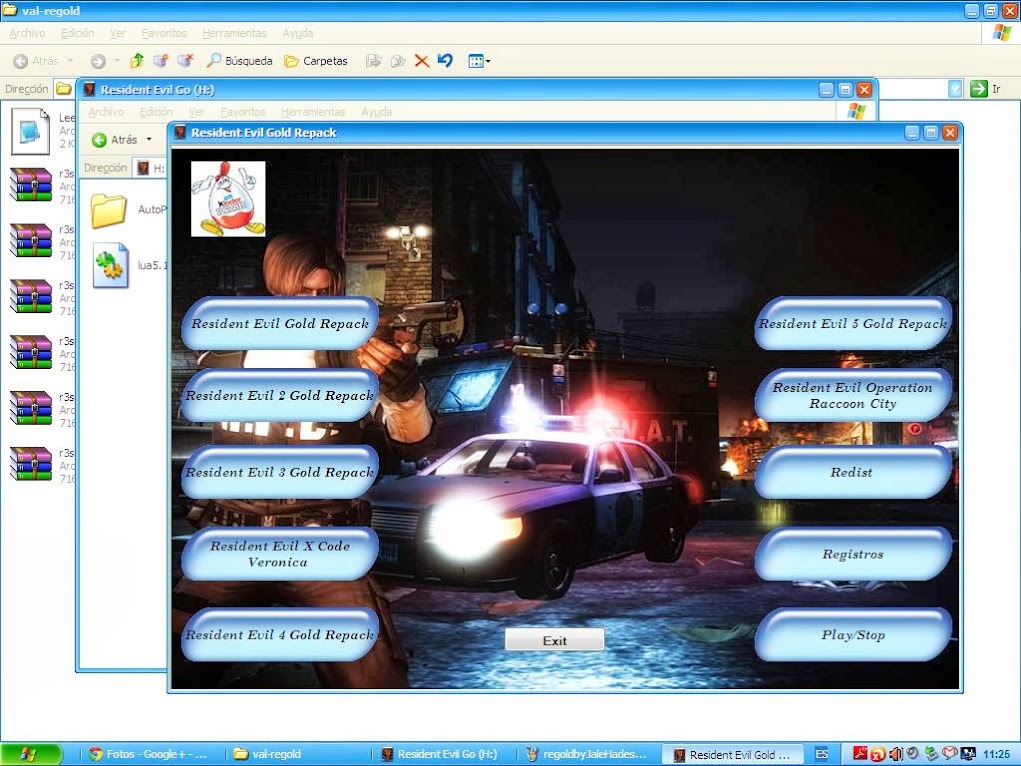Open the Registros option
This screenshot has height=766, width=1021.
(x=853, y=554)
